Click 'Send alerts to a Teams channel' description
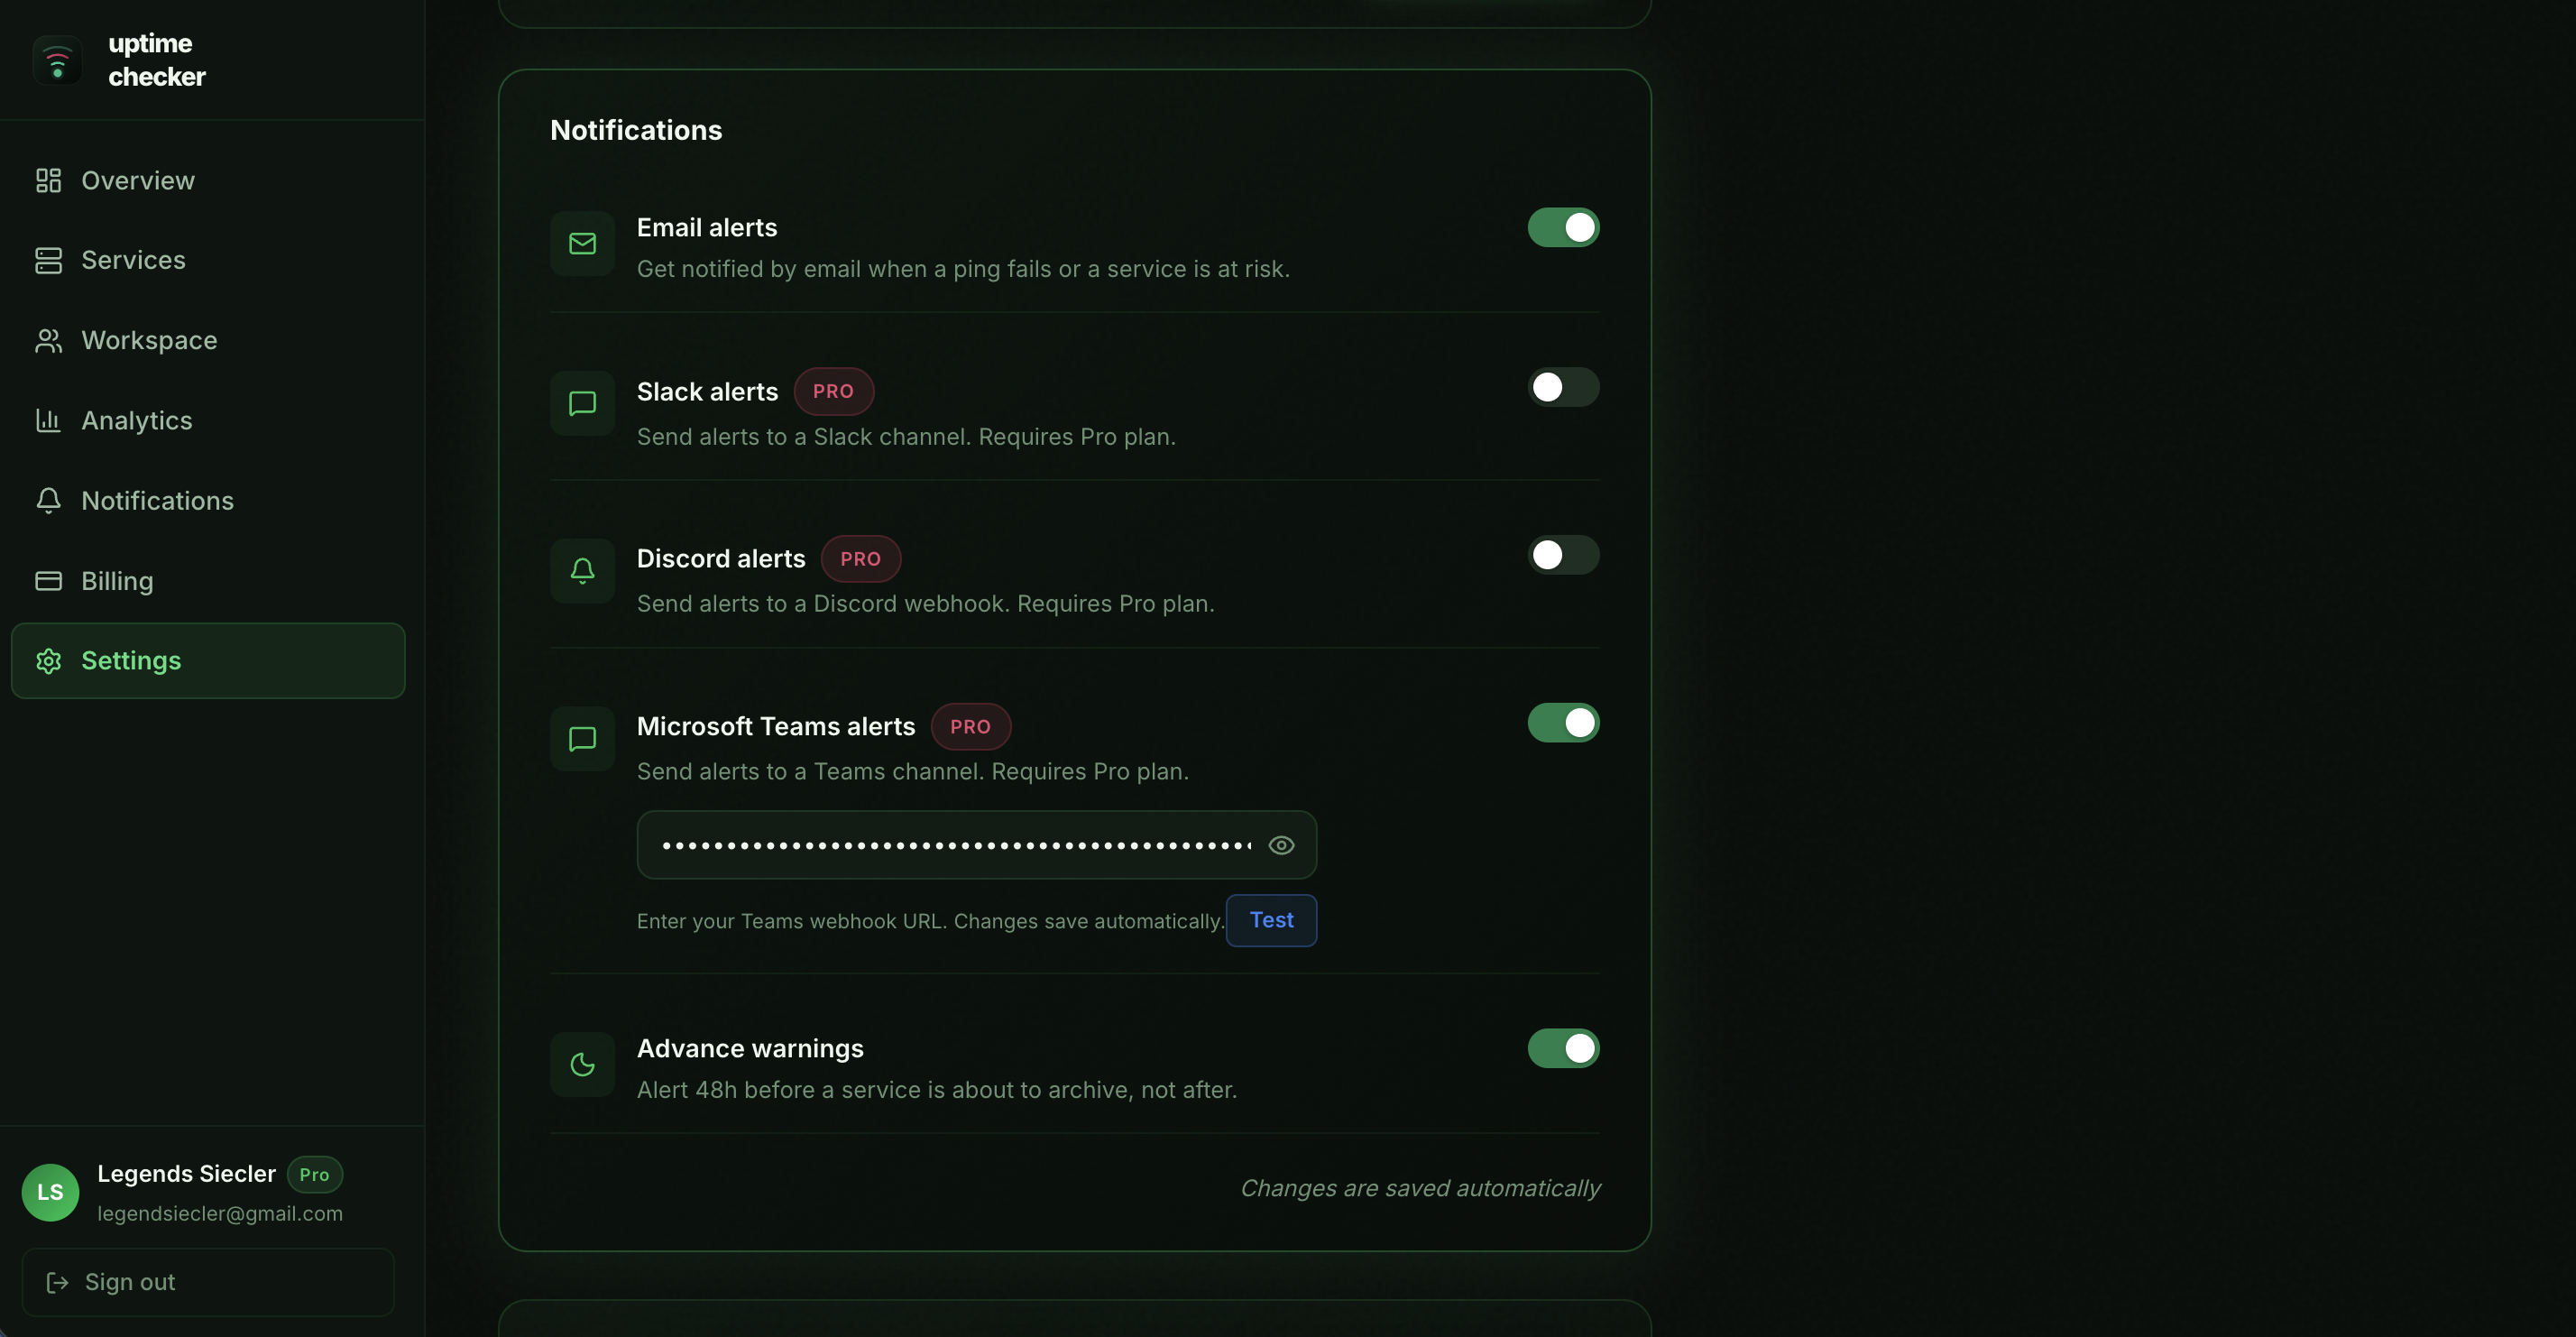Viewport: 2576px width, 1337px height. pyautogui.click(x=913, y=771)
